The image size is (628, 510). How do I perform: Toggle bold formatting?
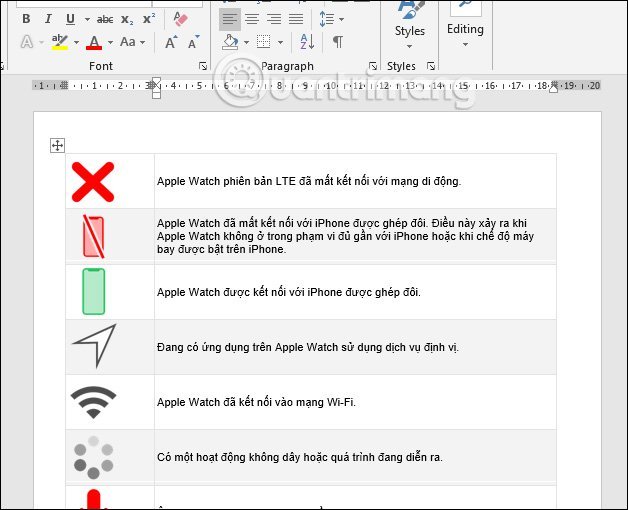click(x=25, y=19)
